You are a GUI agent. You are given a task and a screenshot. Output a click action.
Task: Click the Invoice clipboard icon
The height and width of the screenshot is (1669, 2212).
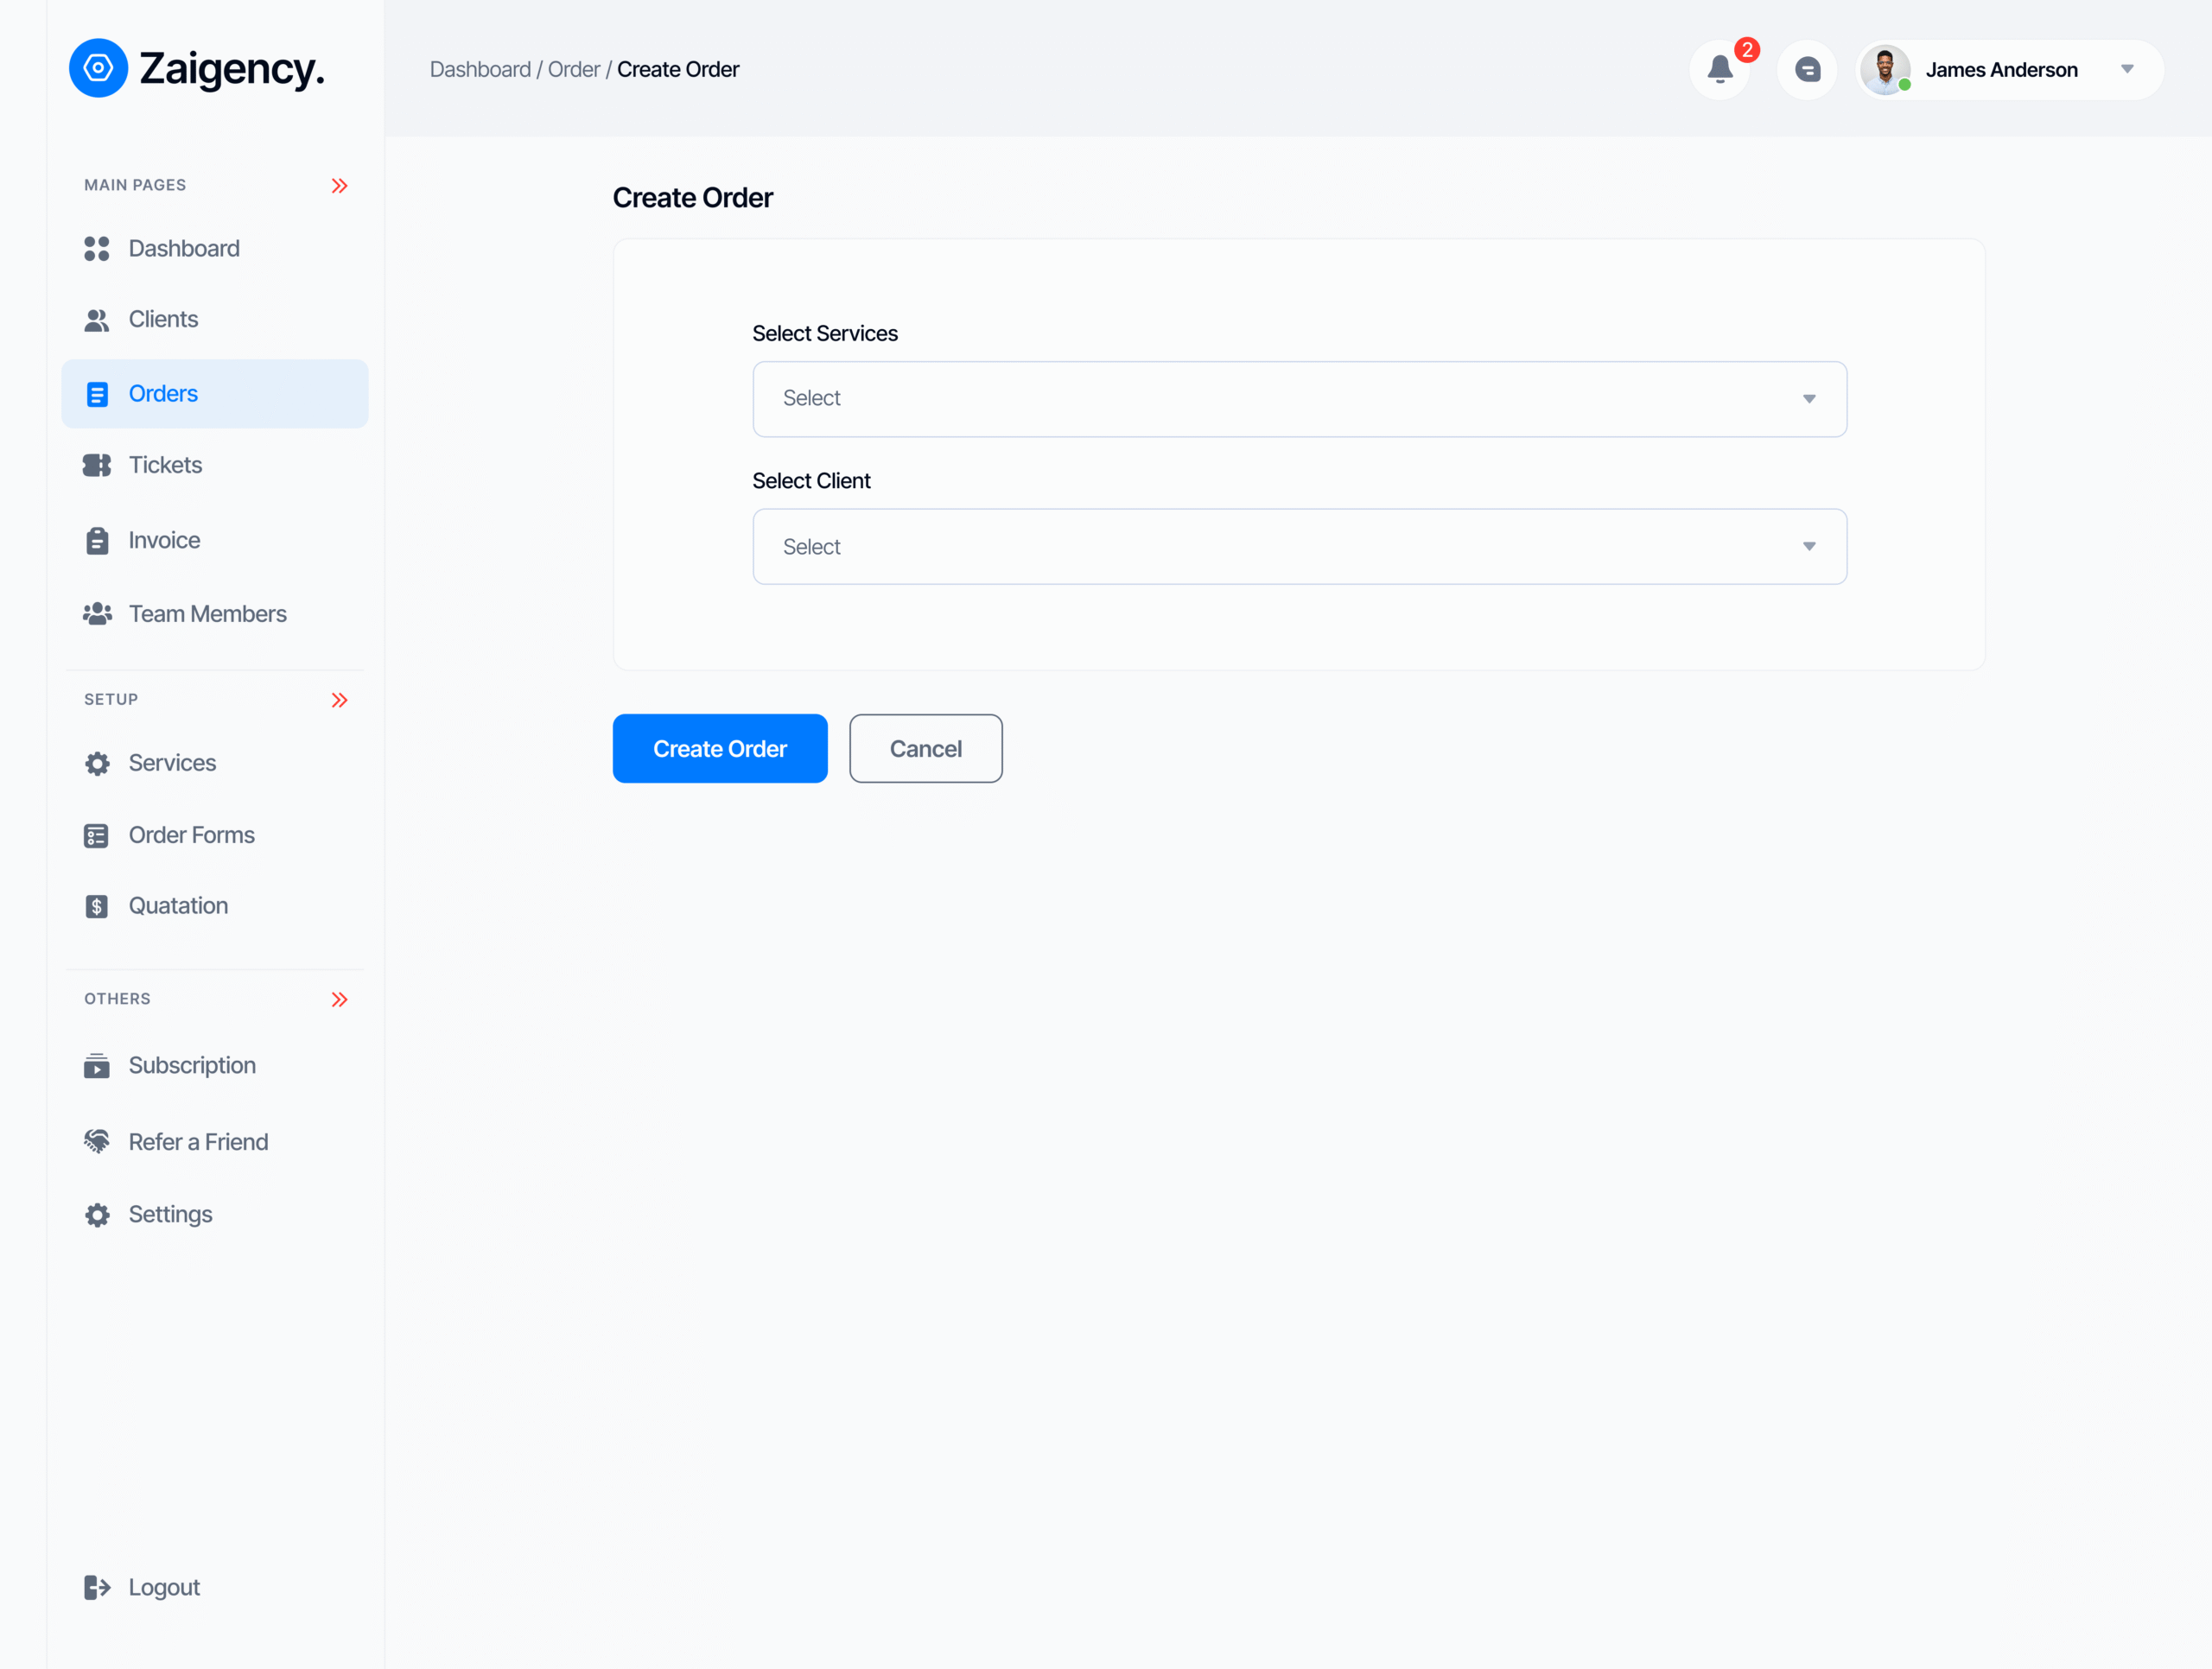96,540
